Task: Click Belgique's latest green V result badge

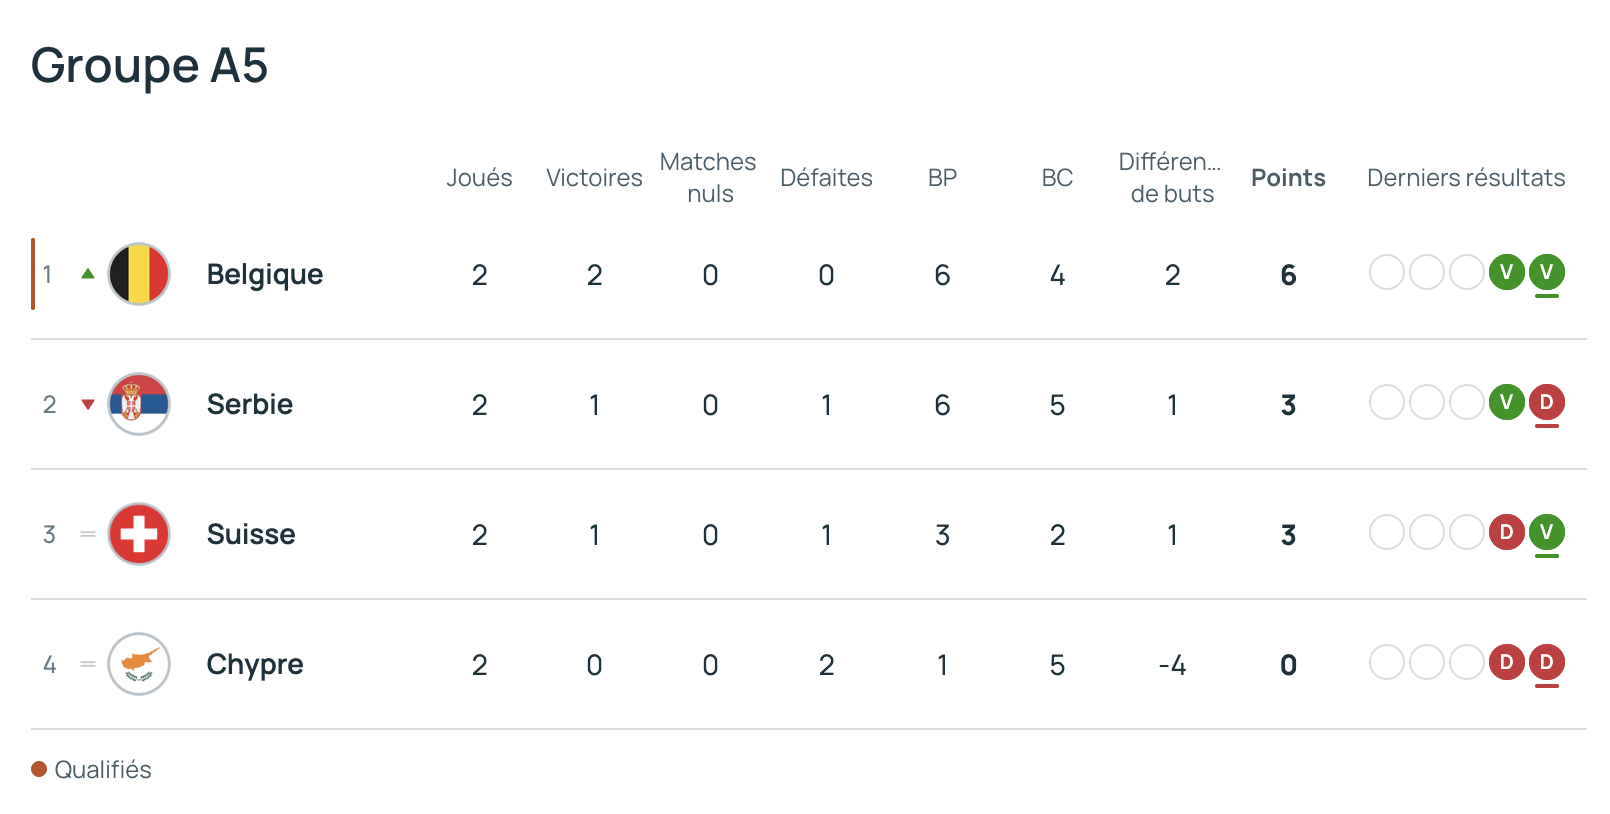Action: click(1546, 272)
